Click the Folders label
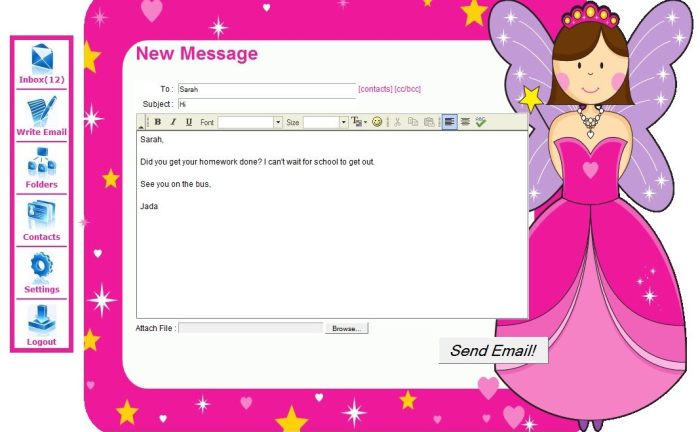The width and height of the screenshot is (700, 432). pos(42,185)
